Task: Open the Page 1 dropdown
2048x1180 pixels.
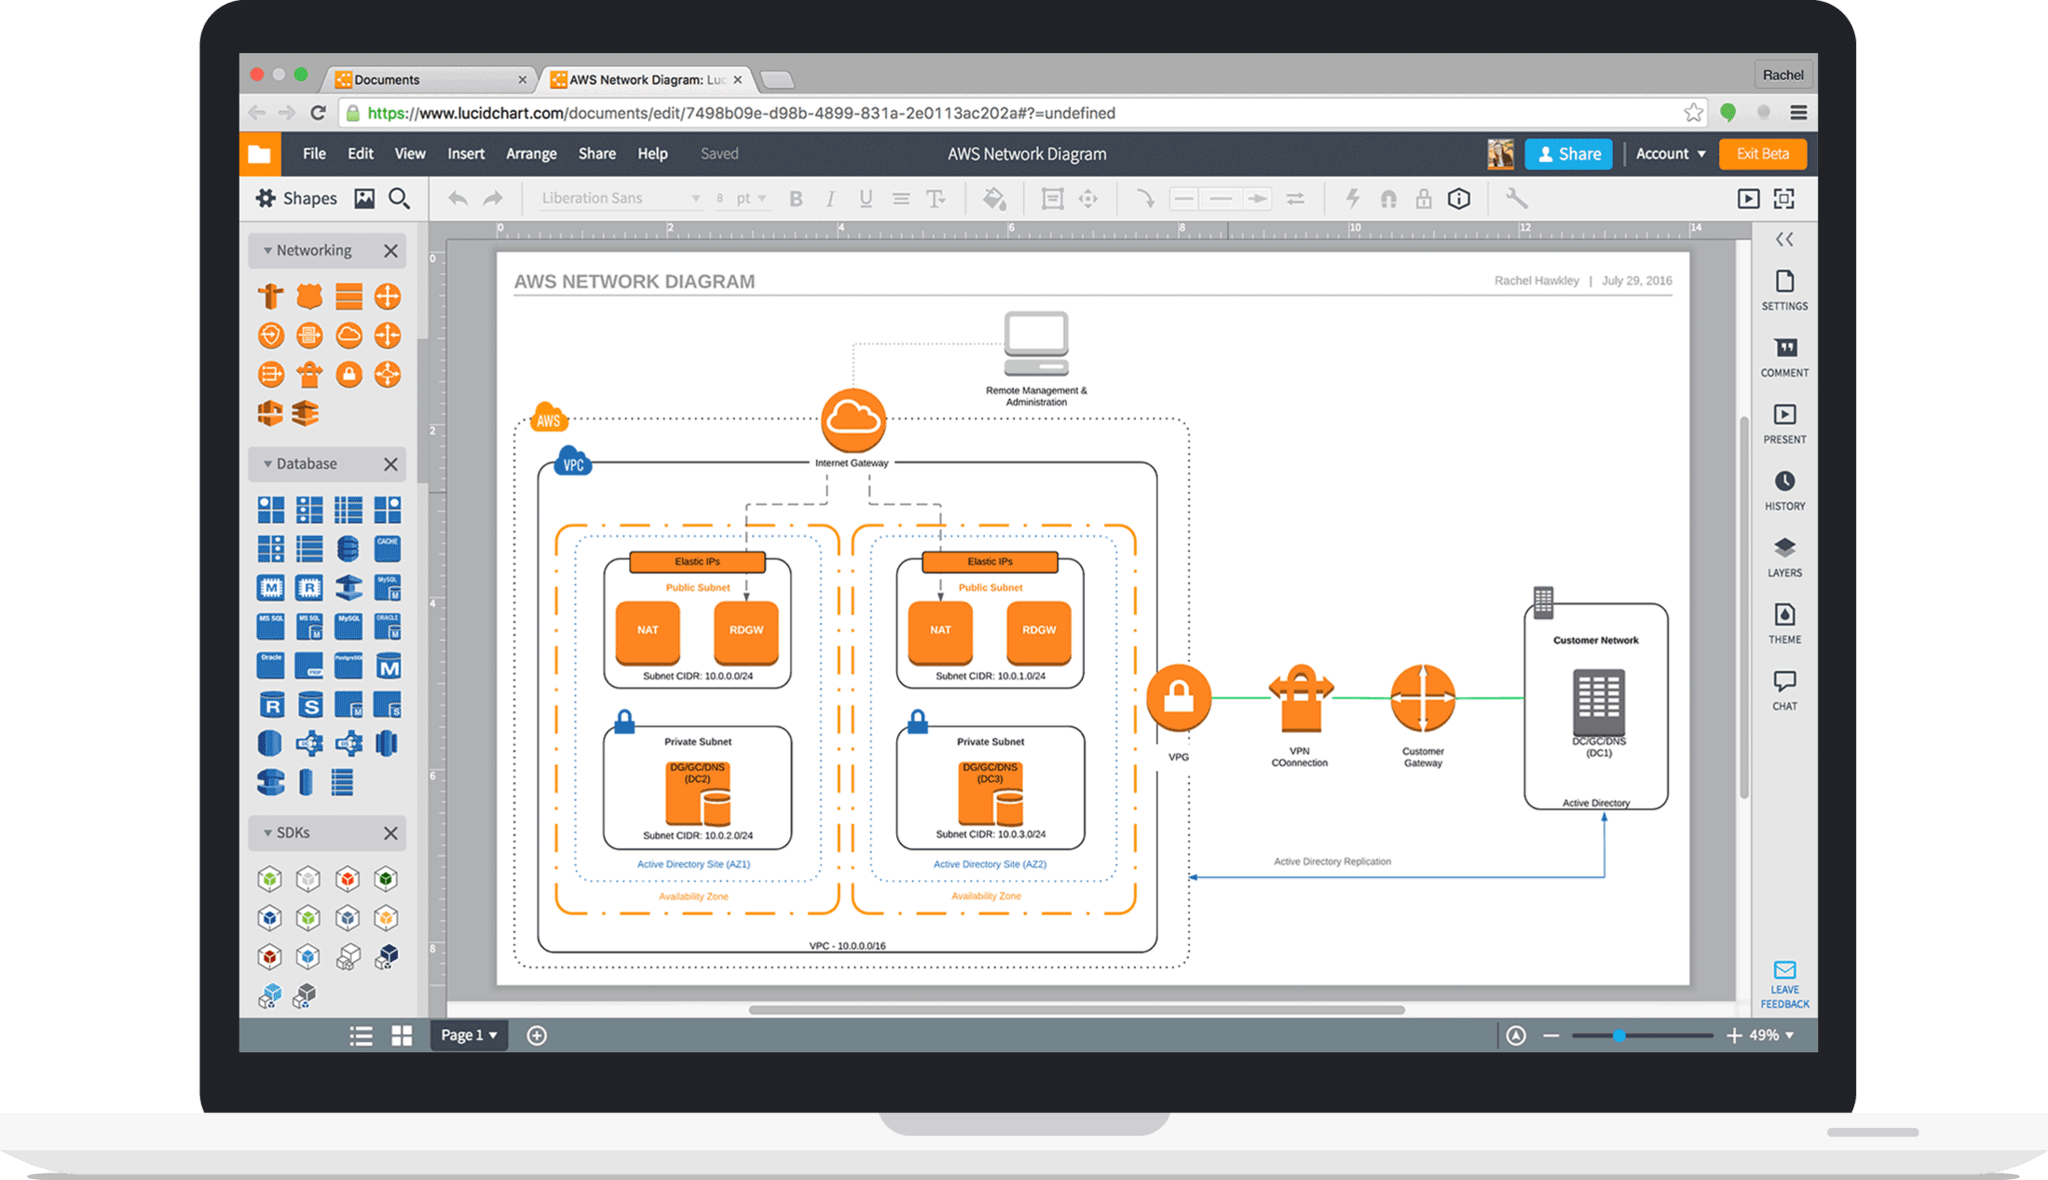Action: point(468,1035)
